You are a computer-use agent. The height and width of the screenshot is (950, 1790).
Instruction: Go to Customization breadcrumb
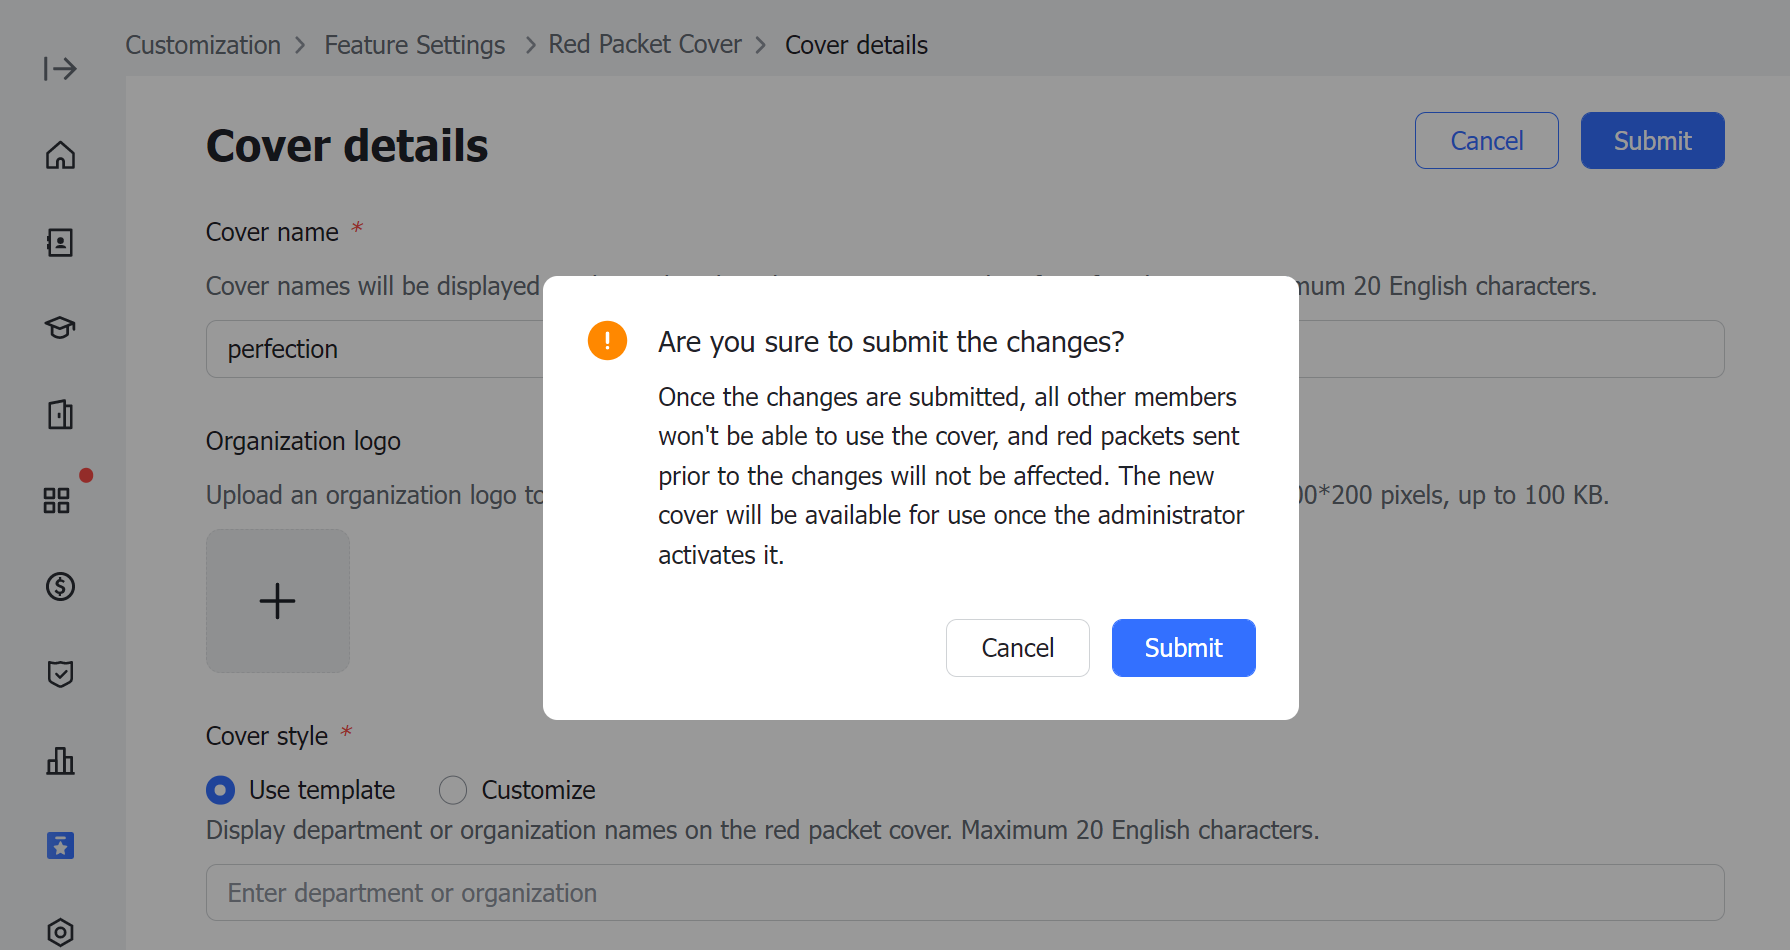(x=203, y=45)
